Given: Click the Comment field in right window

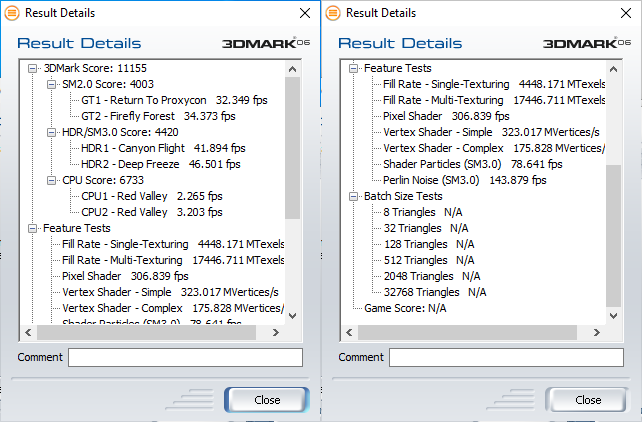Looking at the screenshot, I should (x=506, y=357).
